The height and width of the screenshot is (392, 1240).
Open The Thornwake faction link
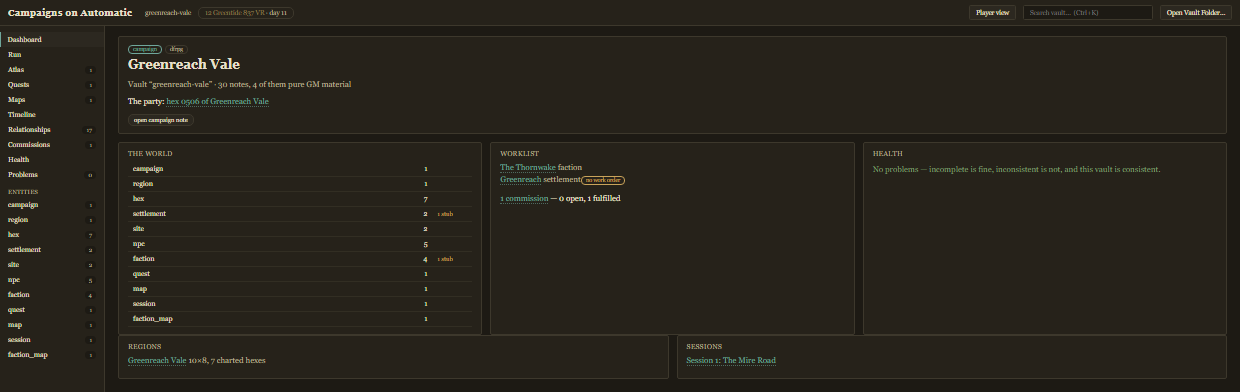tap(528, 167)
